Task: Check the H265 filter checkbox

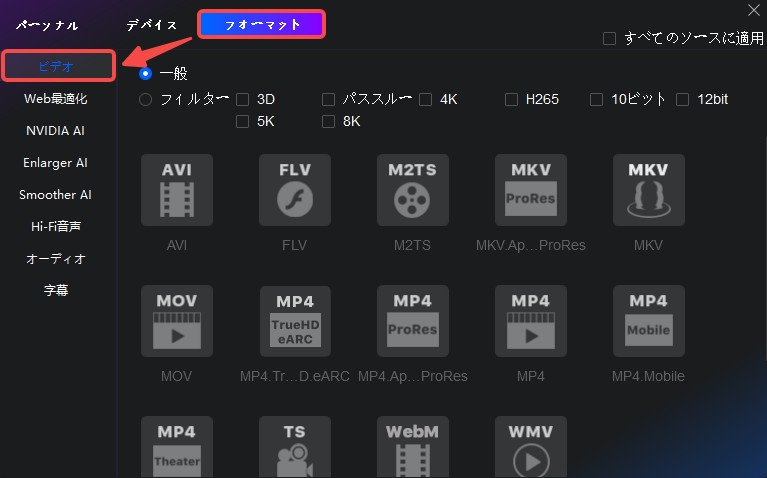Action: coord(511,100)
